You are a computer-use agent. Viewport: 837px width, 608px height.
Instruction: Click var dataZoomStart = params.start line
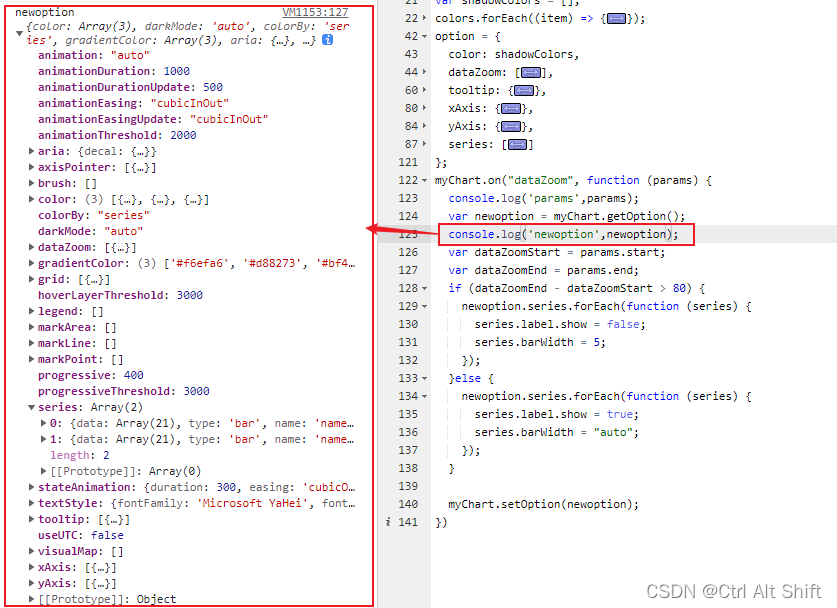tap(557, 252)
